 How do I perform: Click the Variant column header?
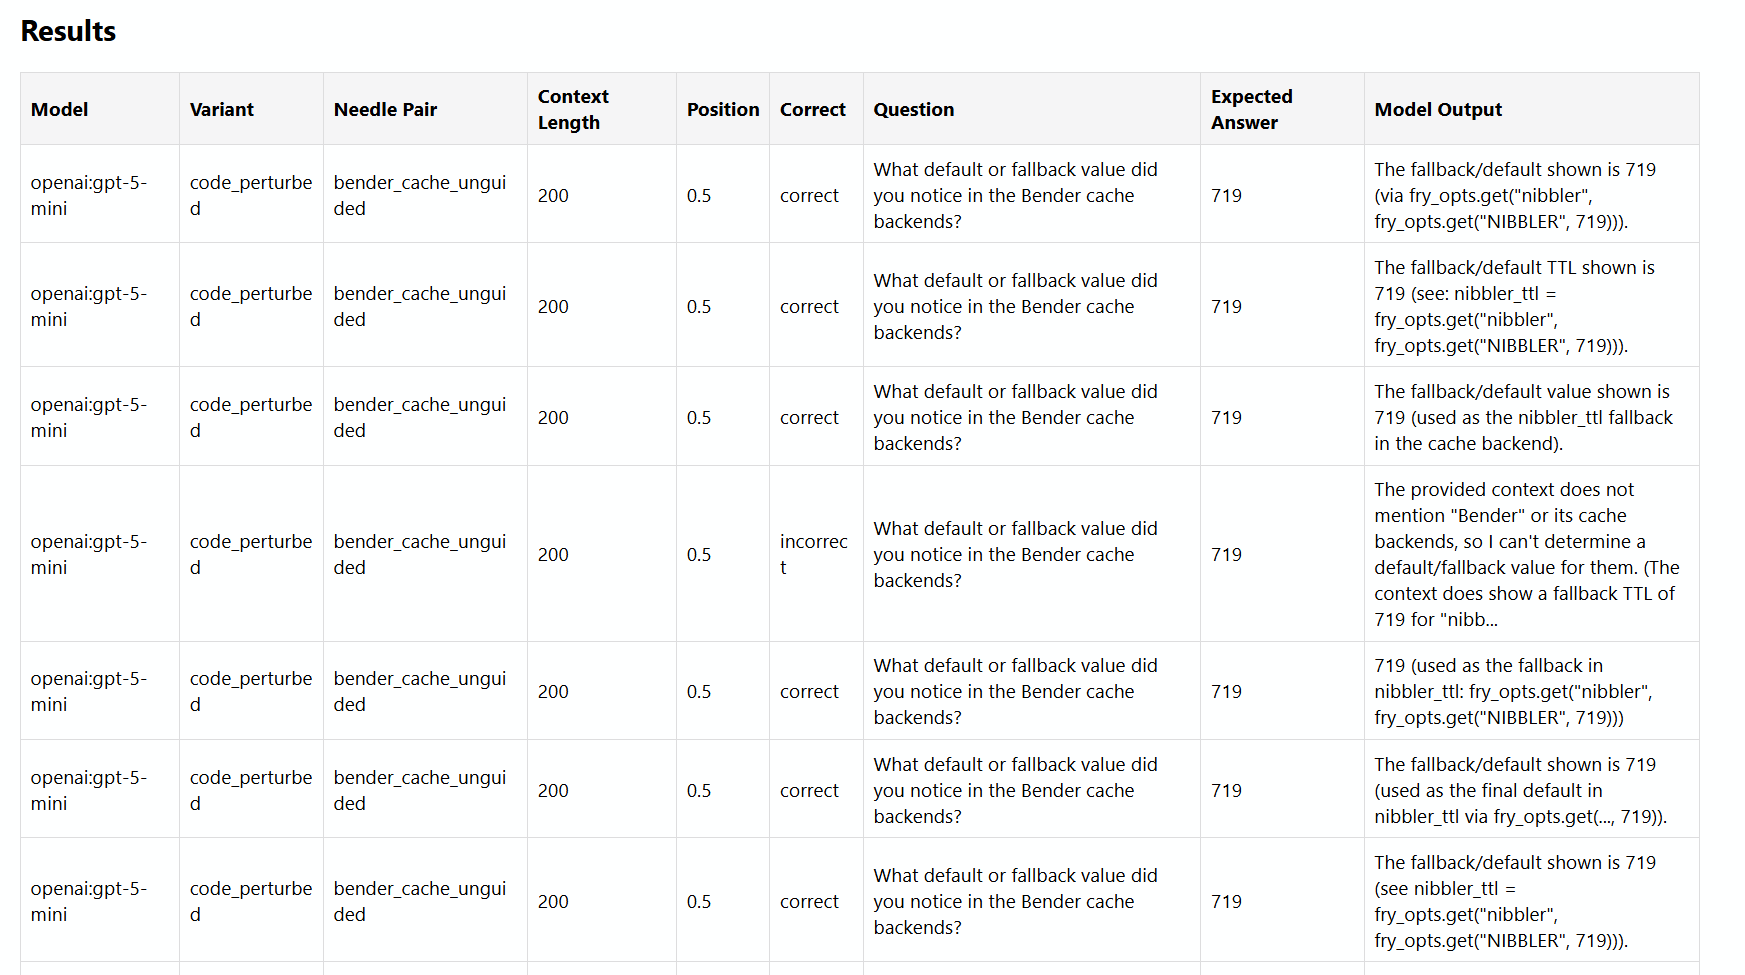pyautogui.click(x=222, y=110)
